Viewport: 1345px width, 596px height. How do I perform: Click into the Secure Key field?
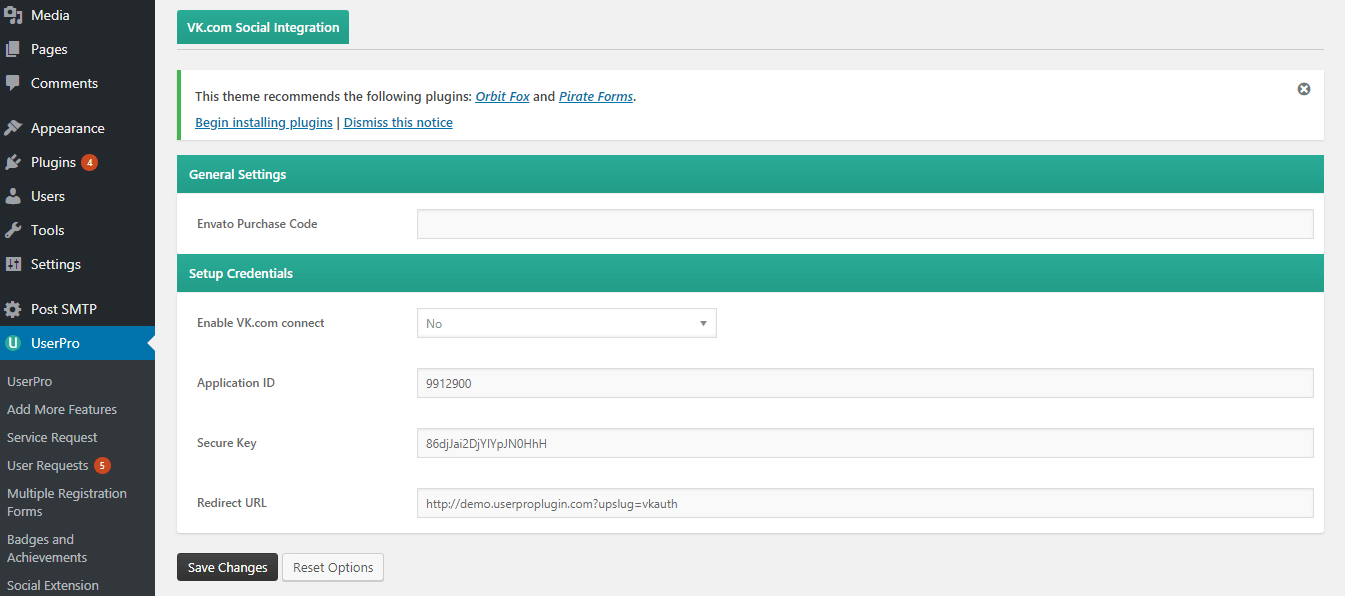(864, 443)
